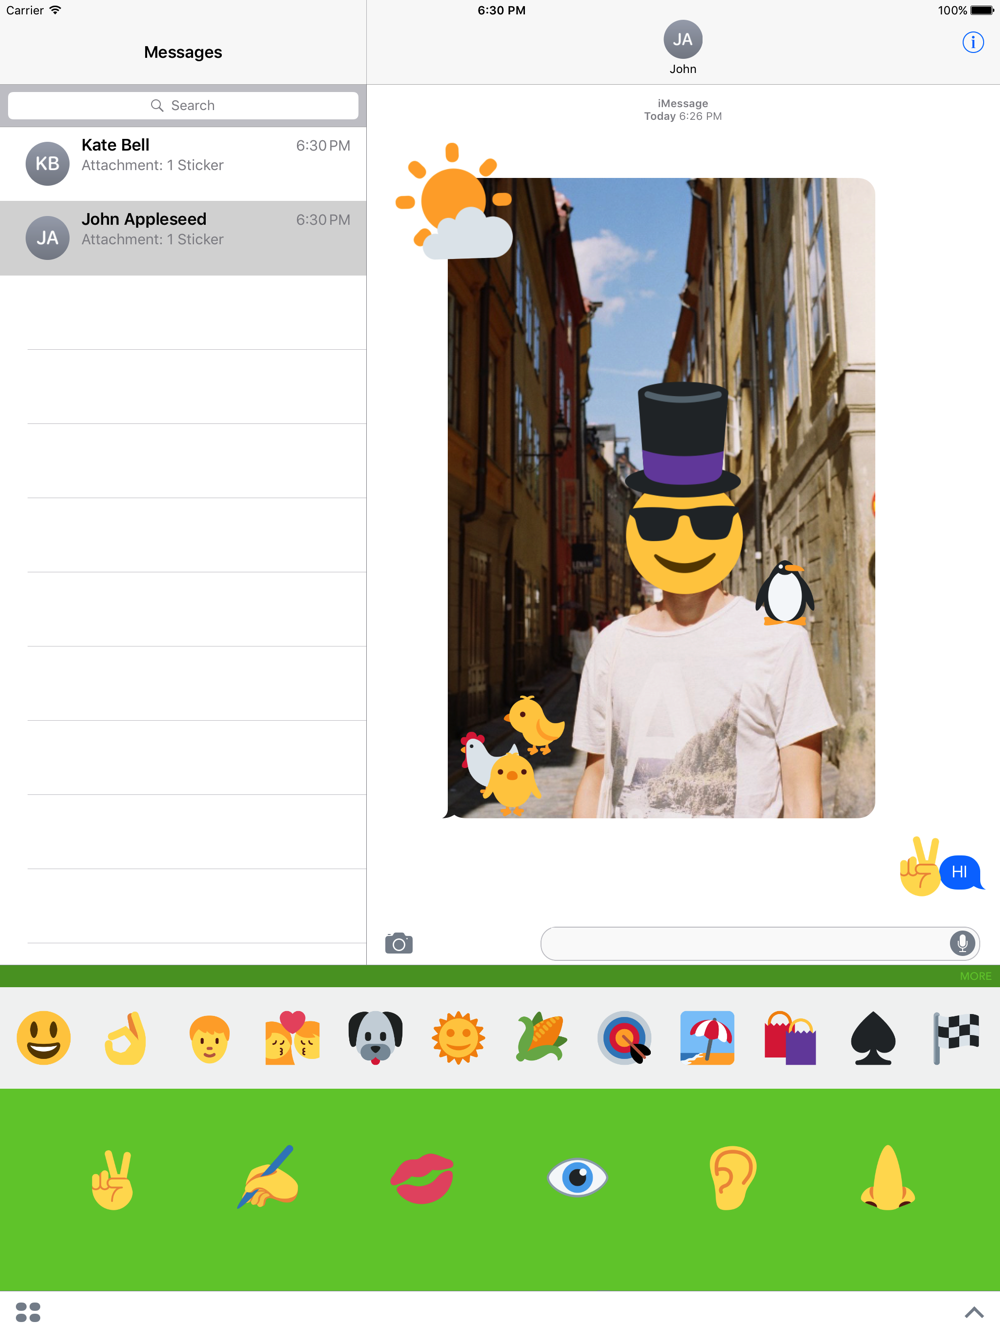Focus the Search field in Messages
The height and width of the screenshot is (1334, 1000).
click(x=183, y=105)
